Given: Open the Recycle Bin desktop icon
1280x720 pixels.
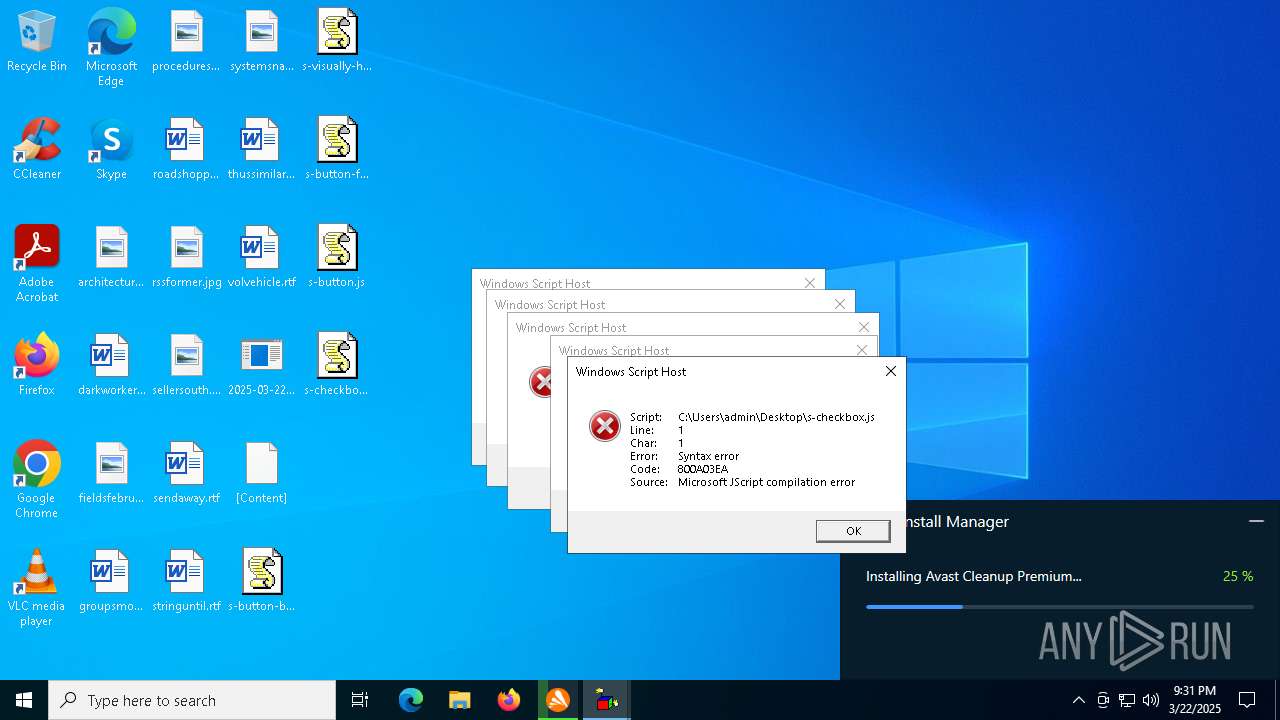Looking at the screenshot, I should [37, 42].
